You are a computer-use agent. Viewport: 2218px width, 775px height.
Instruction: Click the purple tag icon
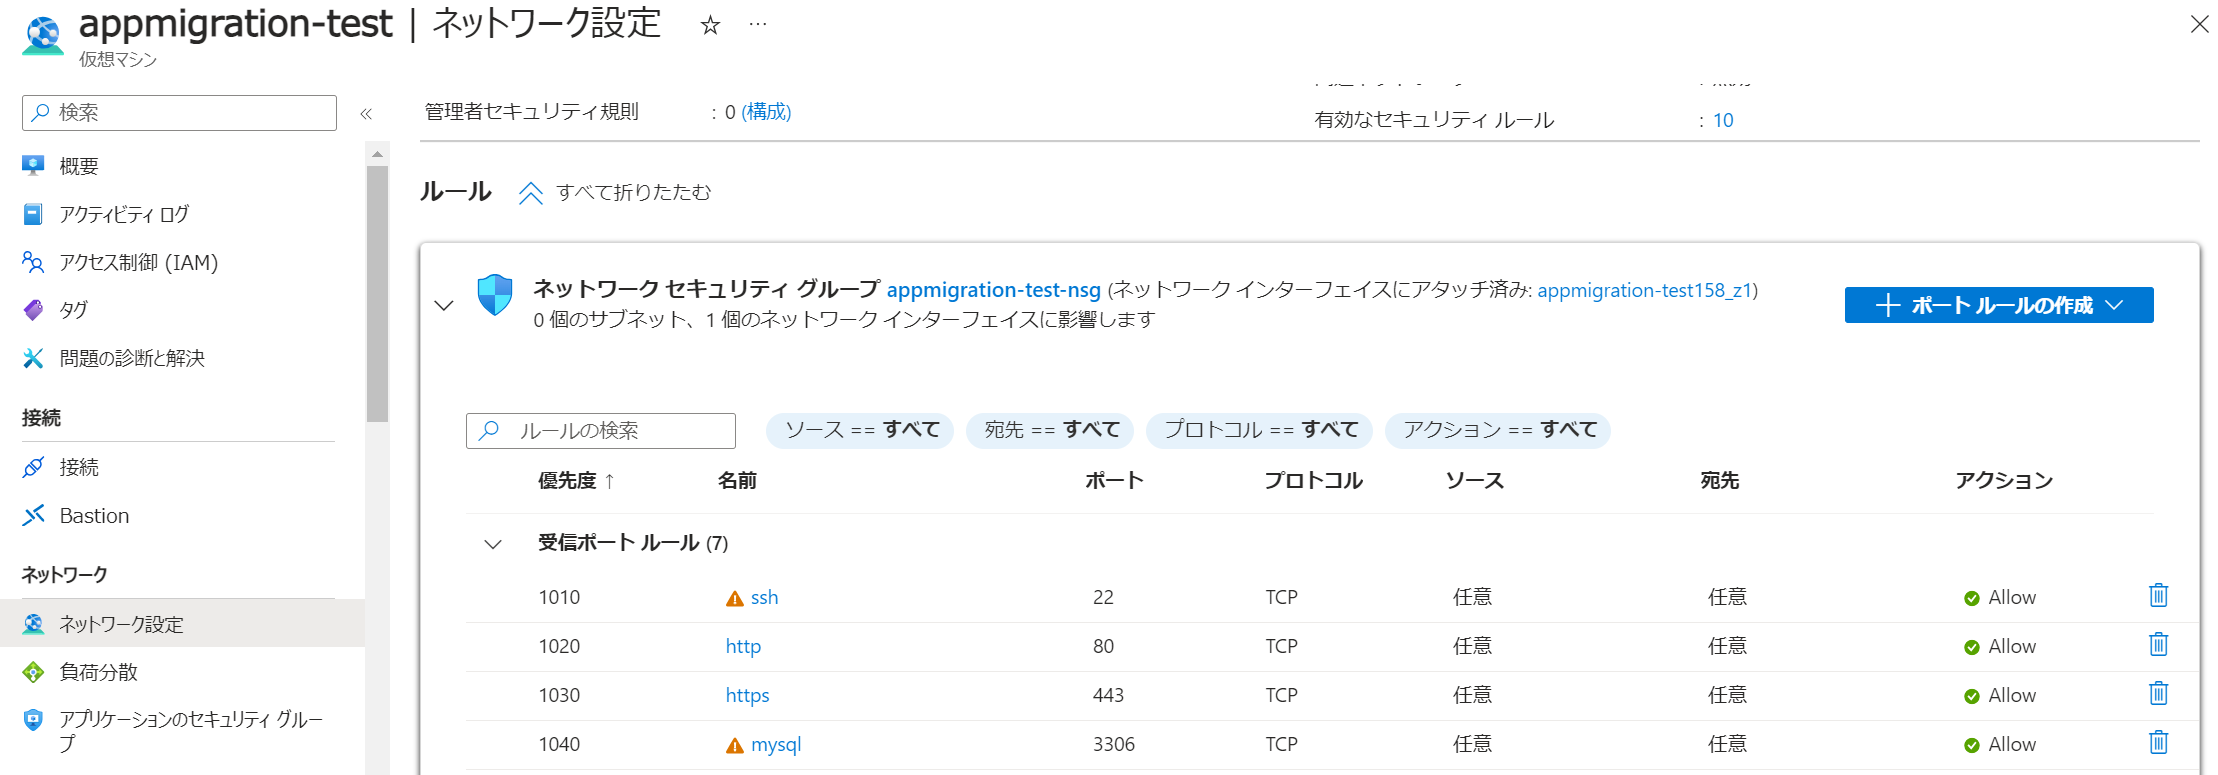[x=33, y=310]
